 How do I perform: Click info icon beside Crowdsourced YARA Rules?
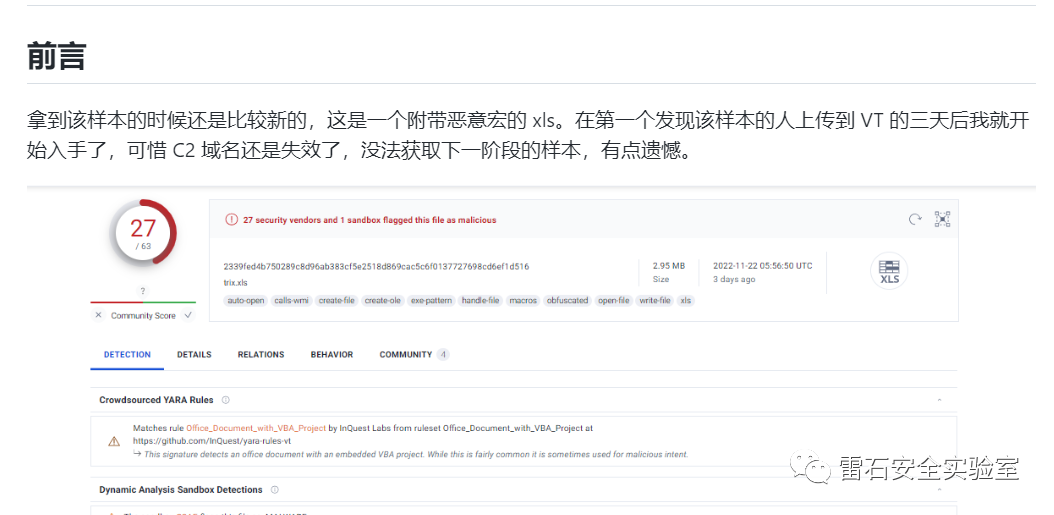click(226, 400)
